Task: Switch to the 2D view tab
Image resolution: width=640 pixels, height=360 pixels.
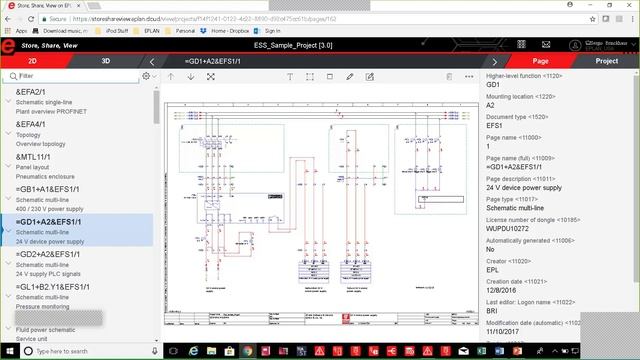Action: pos(32,61)
